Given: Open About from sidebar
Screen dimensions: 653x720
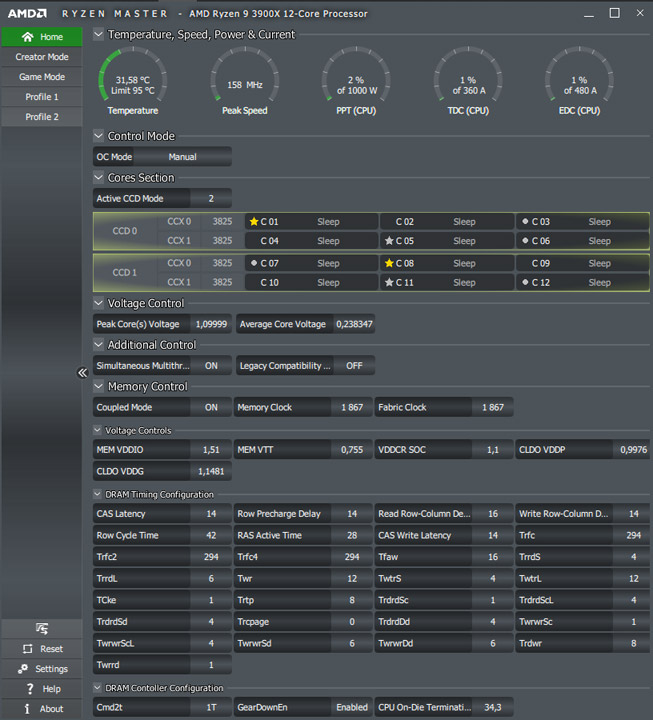Looking at the screenshot, I should tap(42, 709).
